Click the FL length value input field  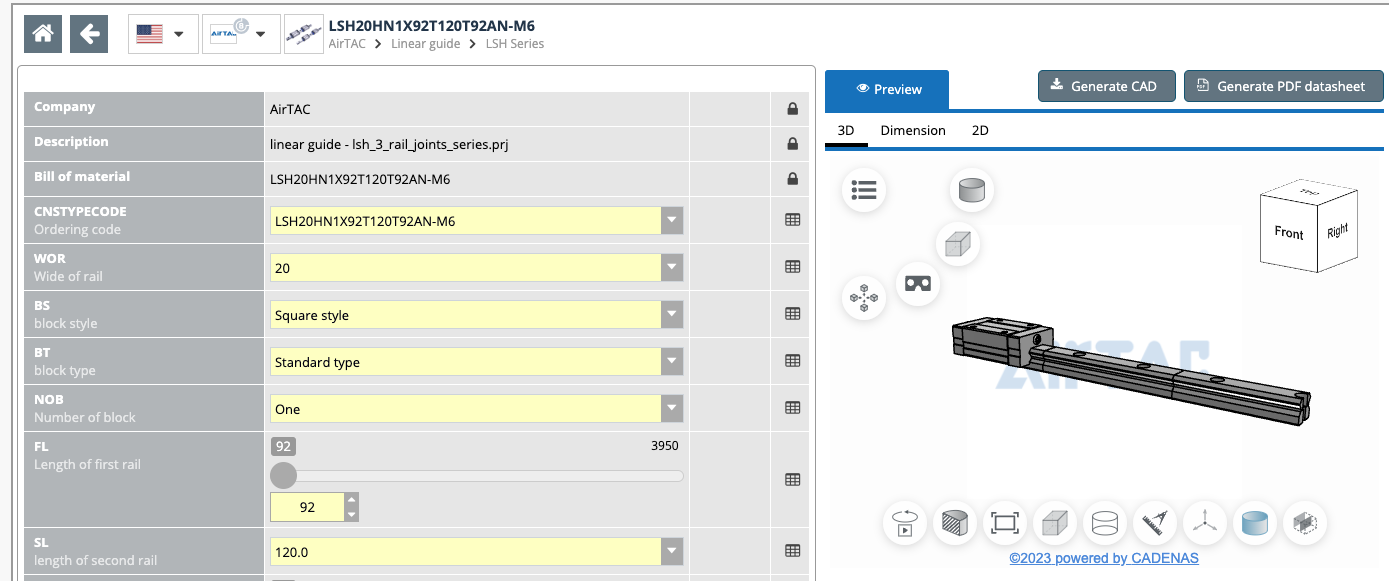(x=307, y=507)
